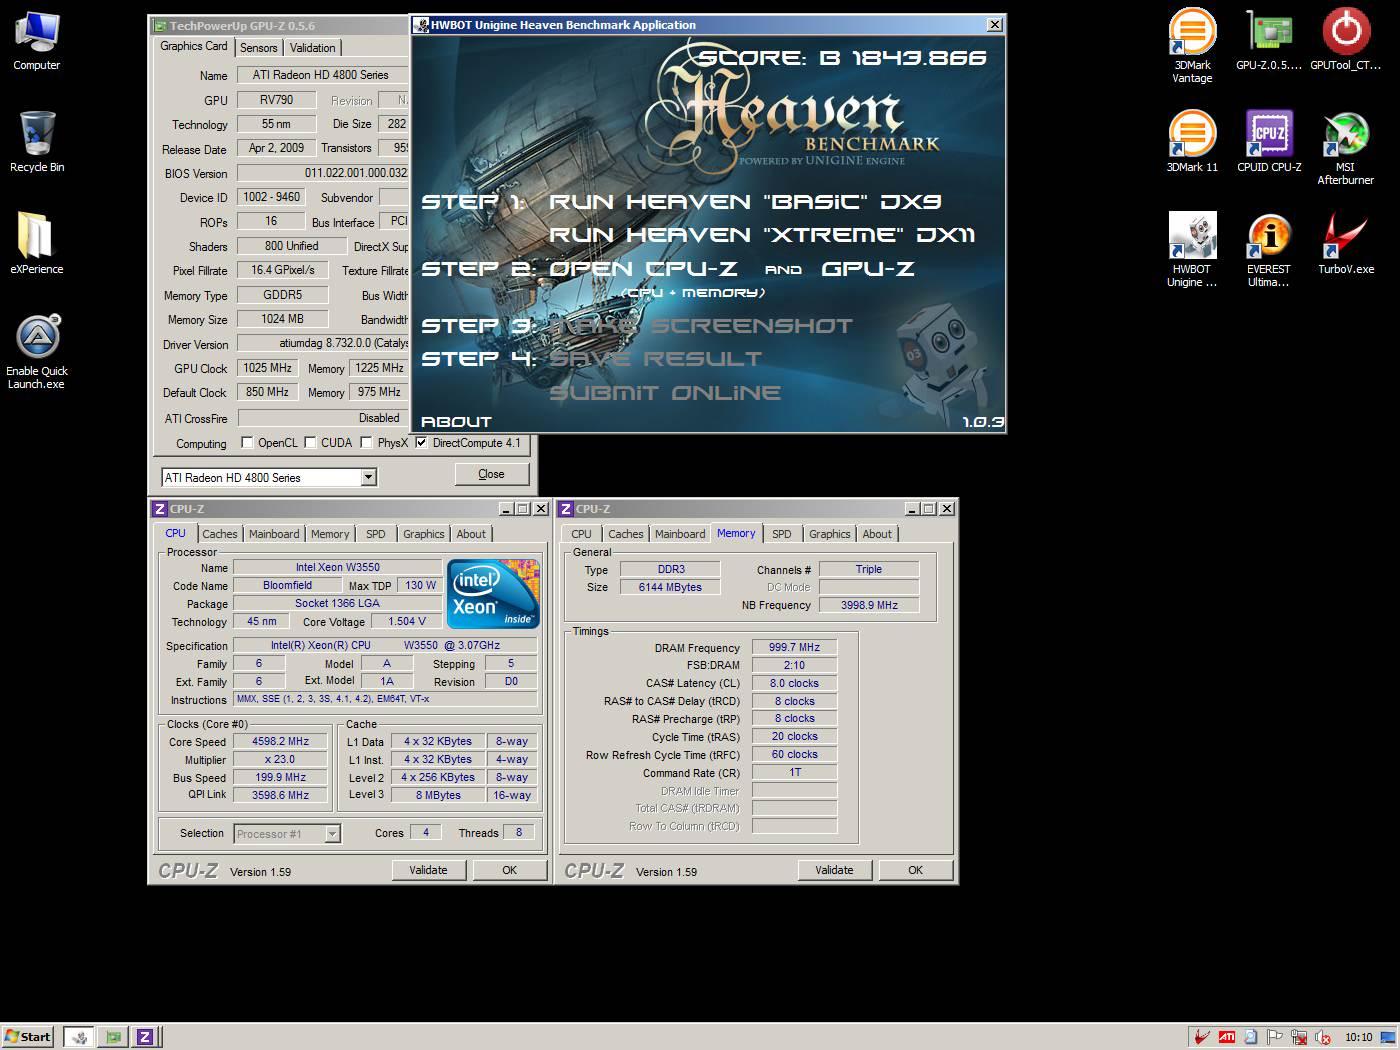Launch HWBOT Unigine desktop shortcut
Screen dimensions: 1400x1050
pyautogui.click(x=1192, y=250)
